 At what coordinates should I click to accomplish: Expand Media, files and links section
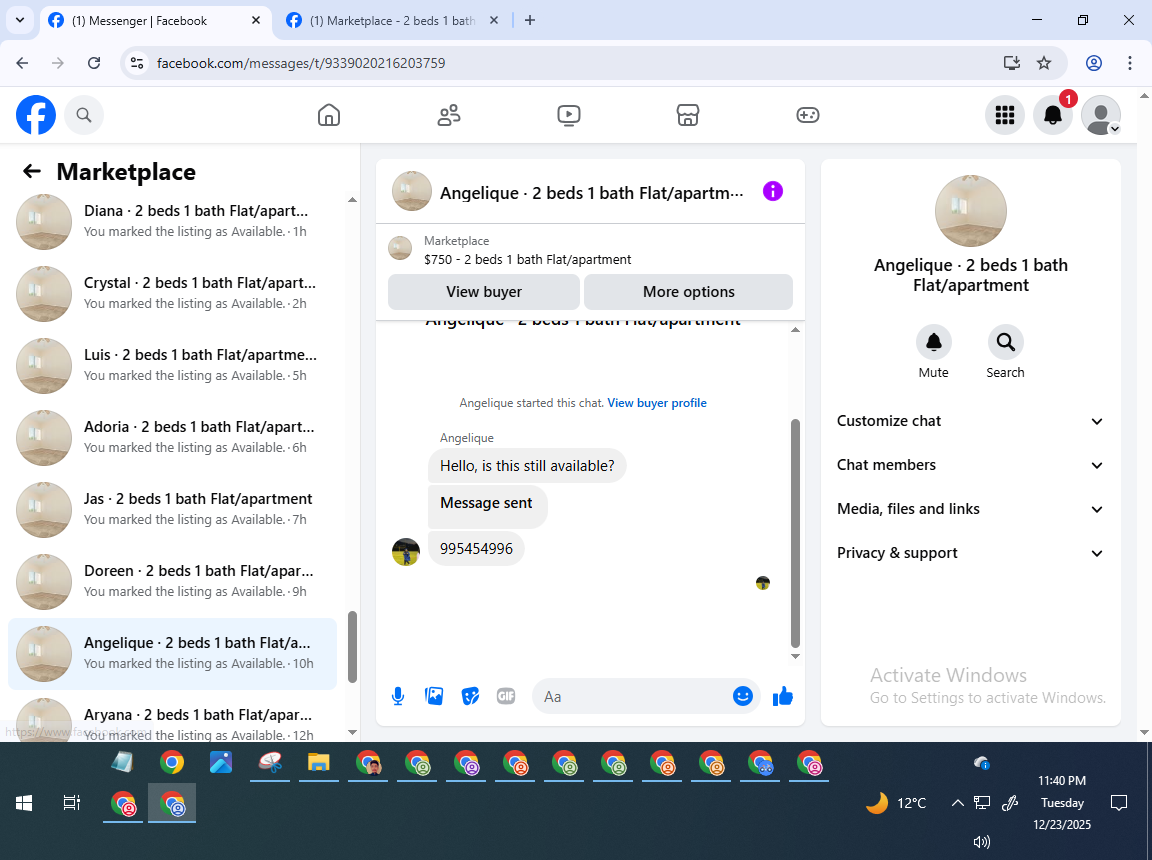tap(971, 510)
